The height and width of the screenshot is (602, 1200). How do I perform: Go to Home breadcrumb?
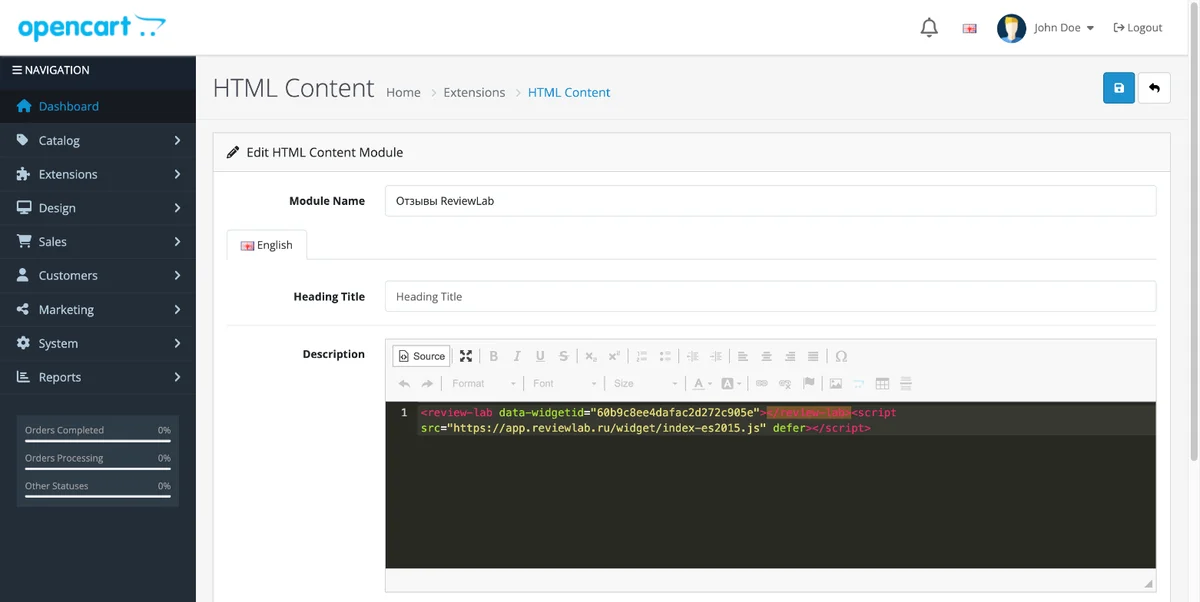point(403,92)
